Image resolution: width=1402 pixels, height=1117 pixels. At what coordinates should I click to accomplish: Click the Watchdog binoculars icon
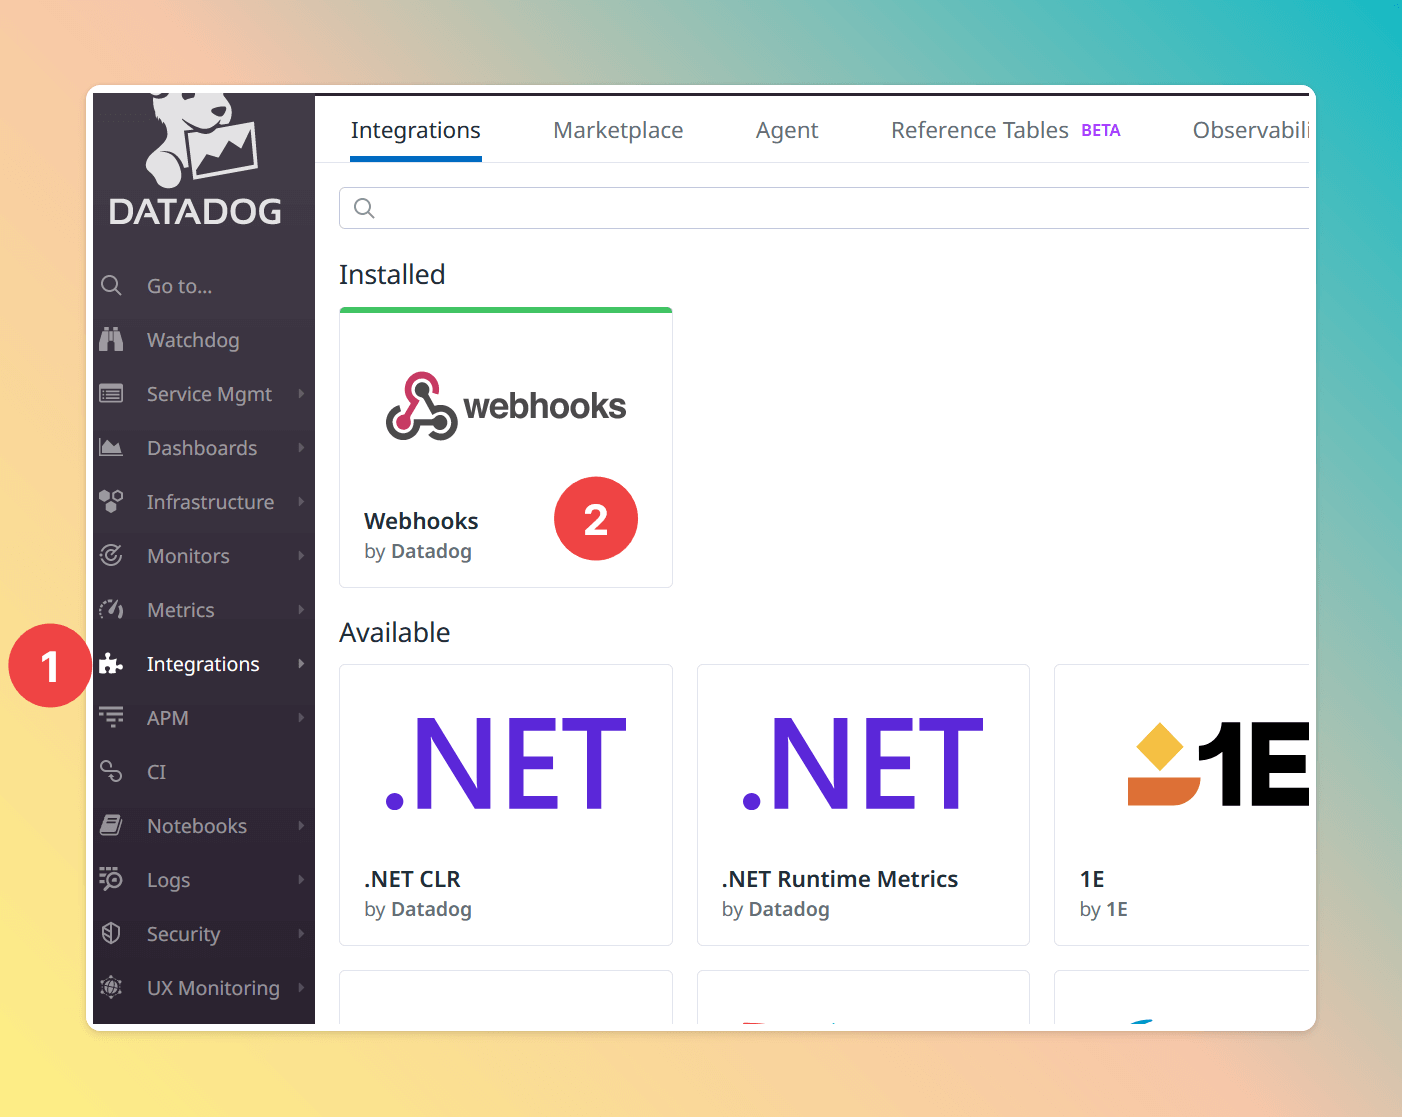coord(111,340)
